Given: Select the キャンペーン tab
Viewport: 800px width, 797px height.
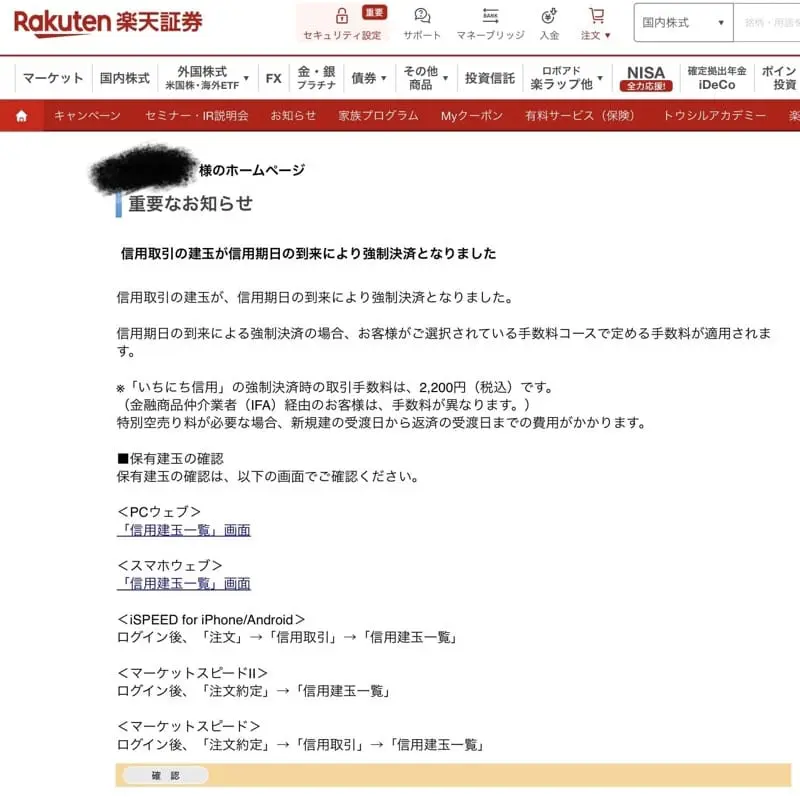Looking at the screenshot, I should (x=87, y=116).
